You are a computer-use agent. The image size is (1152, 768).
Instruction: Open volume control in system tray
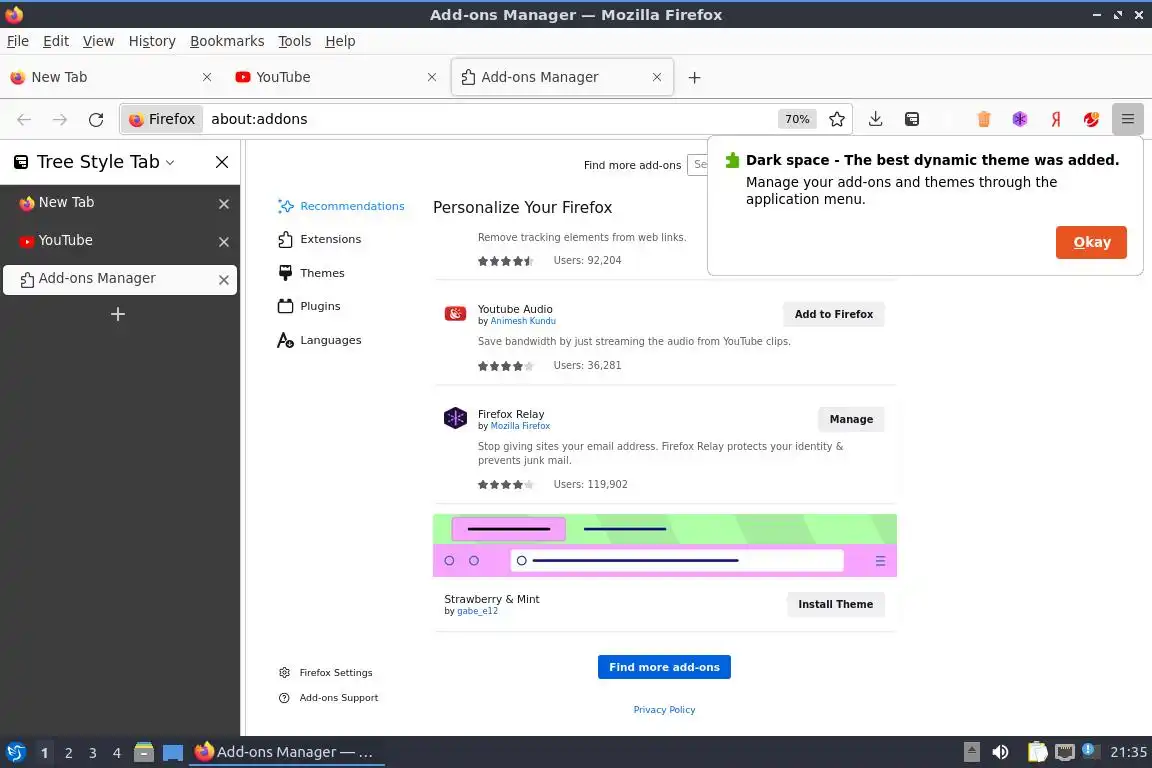click(x=1001, y=752)
